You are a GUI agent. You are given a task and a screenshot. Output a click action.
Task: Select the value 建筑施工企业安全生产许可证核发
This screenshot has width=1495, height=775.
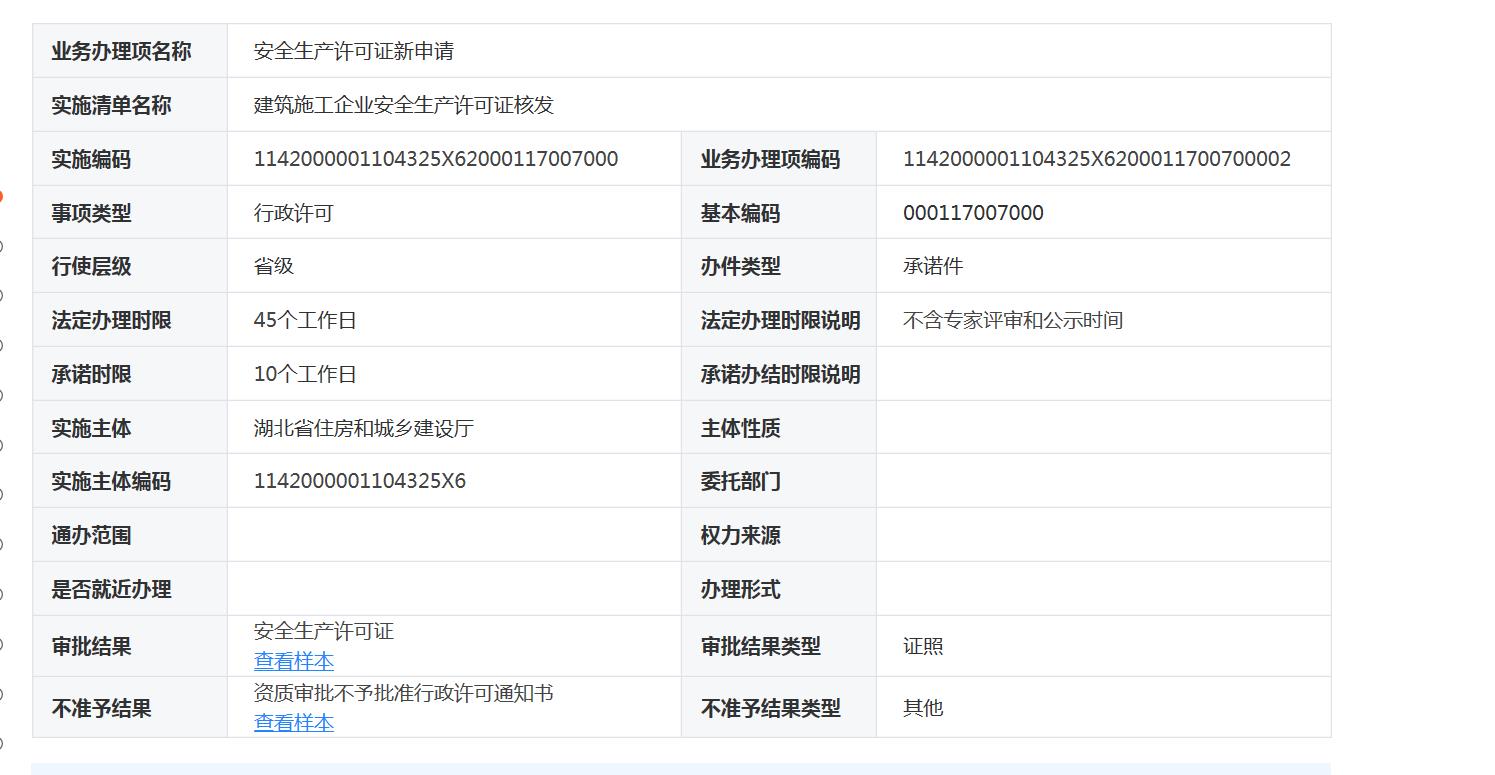pyautogui.click(x=404, y=105)
